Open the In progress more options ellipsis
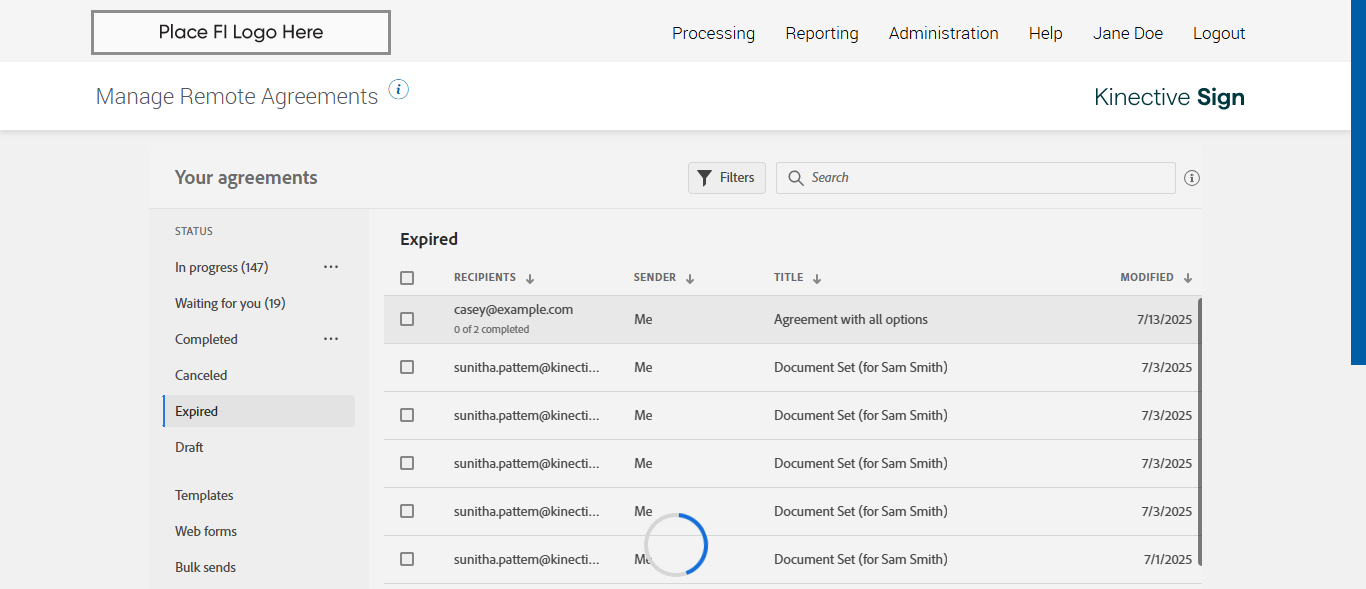This screenshot has height=589, width=1366. (331, 267)
